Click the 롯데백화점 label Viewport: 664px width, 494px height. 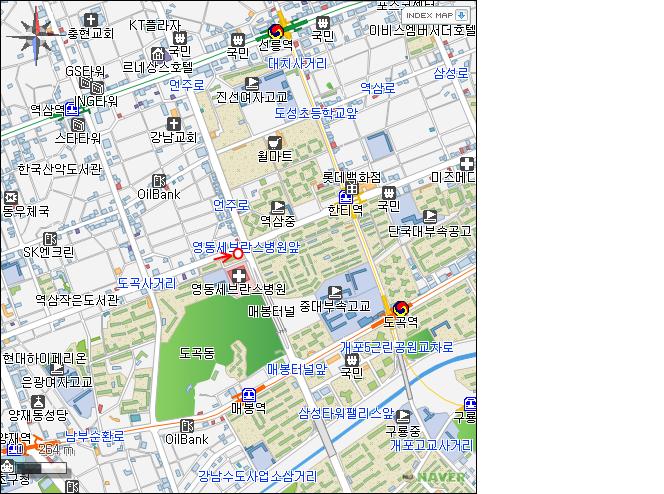pyautogui.click(x=353, y=176)
